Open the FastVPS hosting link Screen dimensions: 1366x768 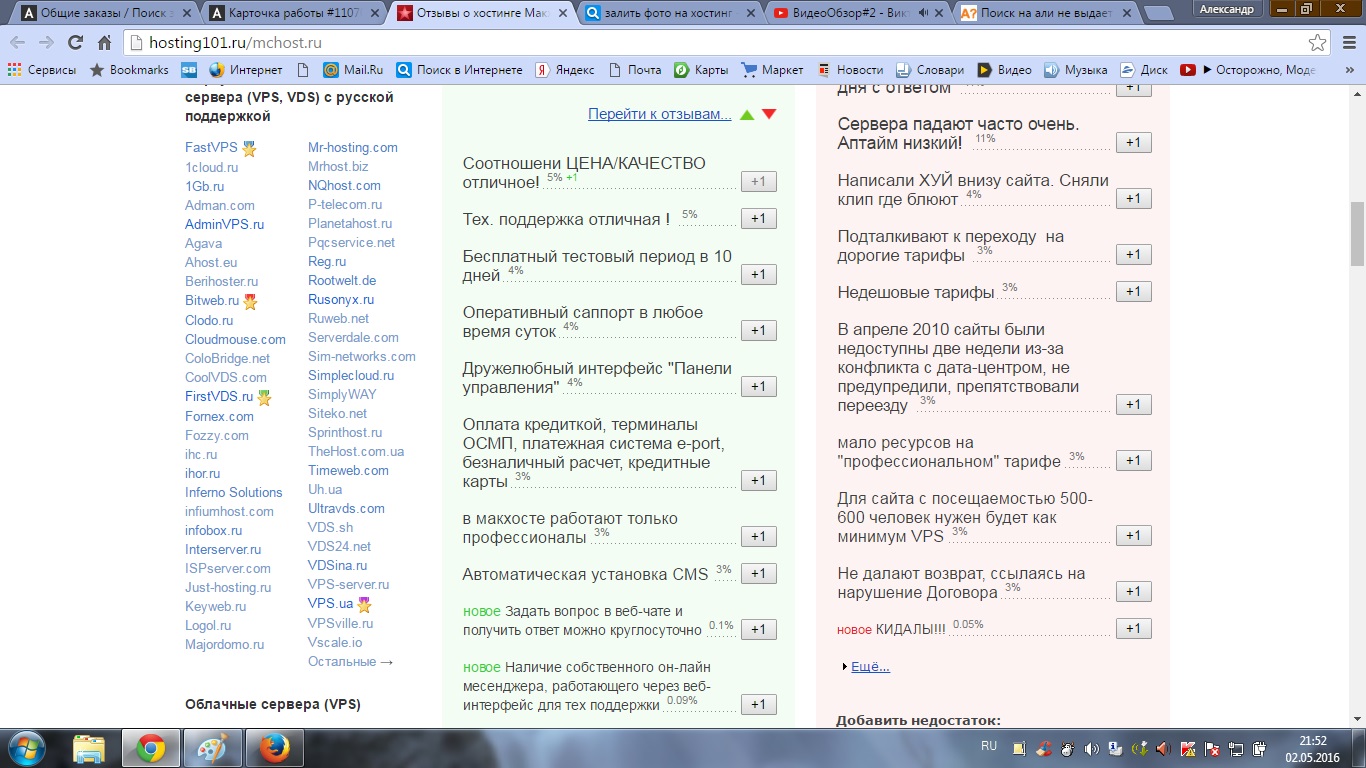pos(211,147)
